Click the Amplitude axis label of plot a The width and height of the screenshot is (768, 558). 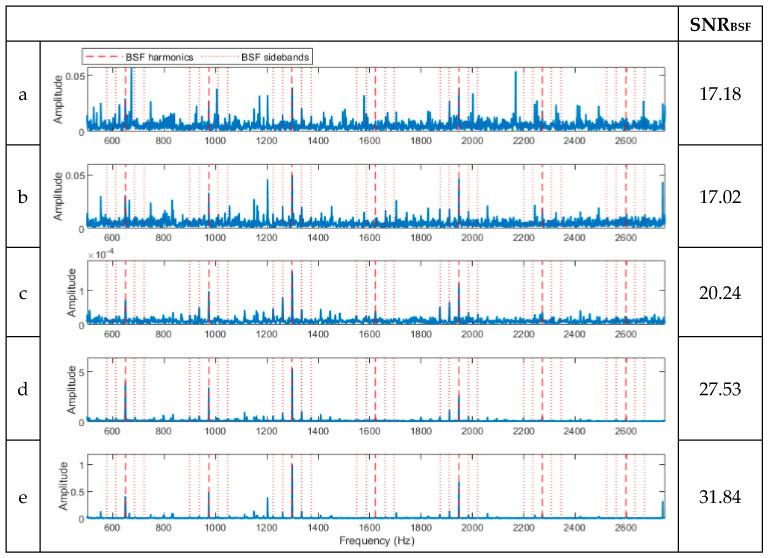click(58, 99)
